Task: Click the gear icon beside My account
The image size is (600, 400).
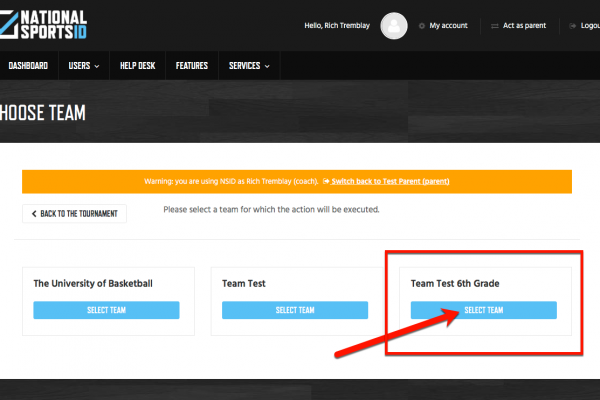Action: tap(422, 26)
